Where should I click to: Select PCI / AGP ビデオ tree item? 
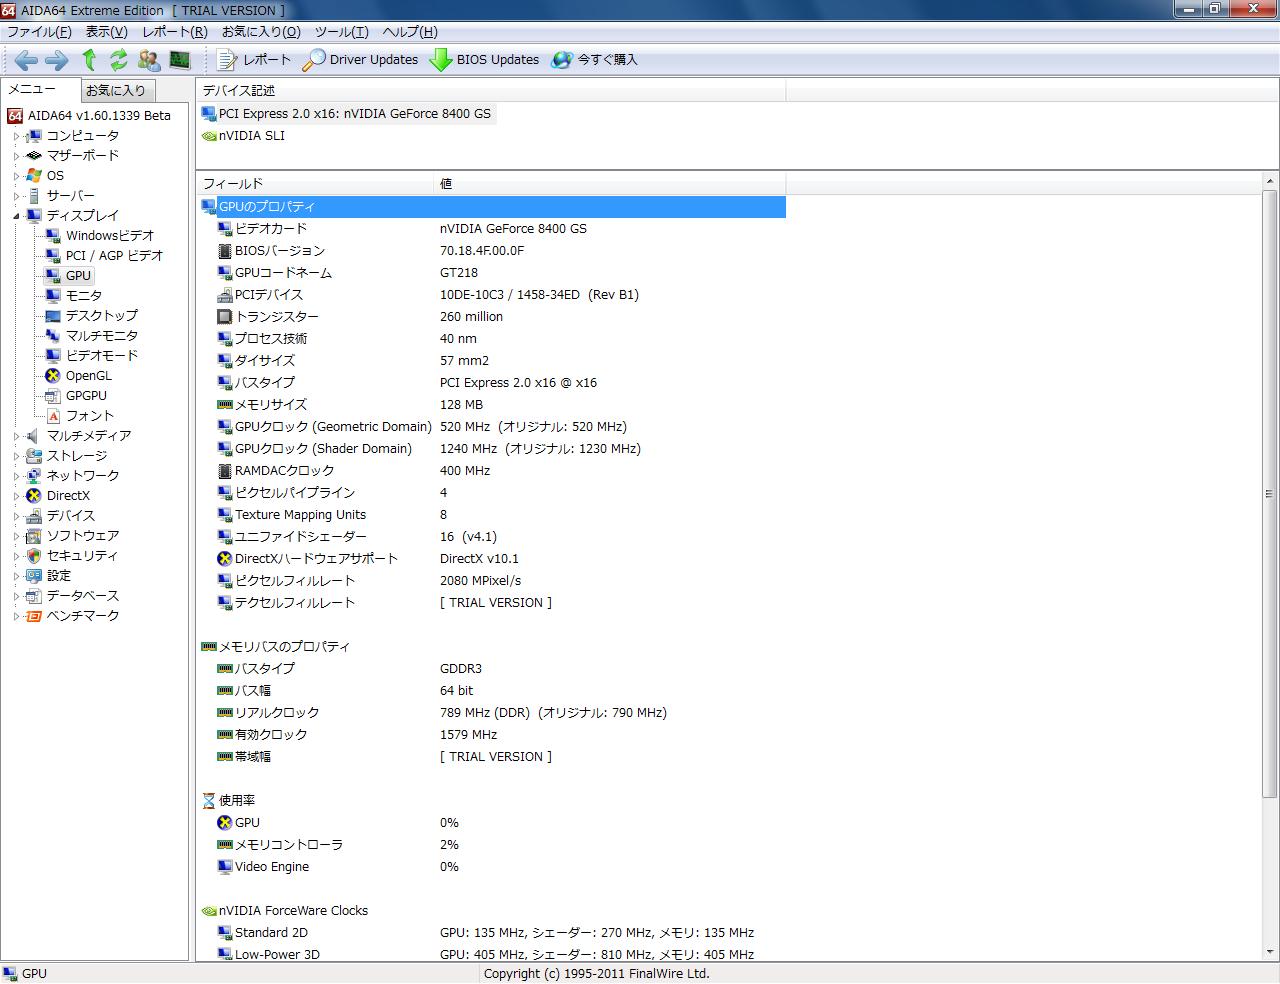pos(114,256)
